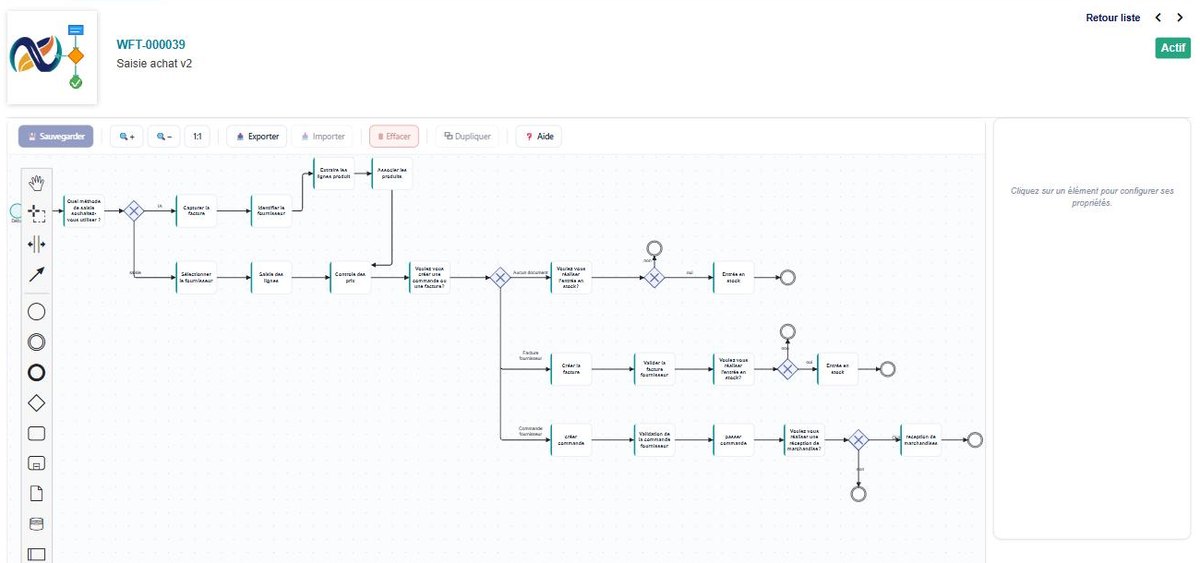Follow the Retour liste link
This screenshot has width=1200, height=563.
1113,18
